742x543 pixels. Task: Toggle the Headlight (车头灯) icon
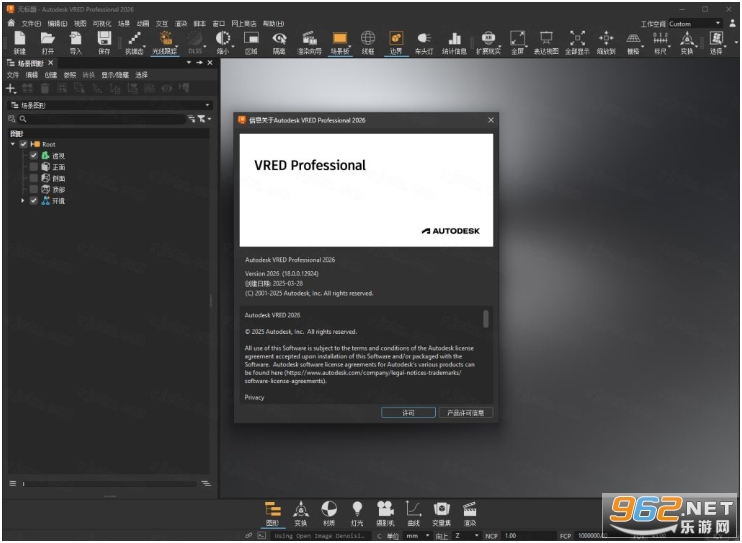(424, 39)
